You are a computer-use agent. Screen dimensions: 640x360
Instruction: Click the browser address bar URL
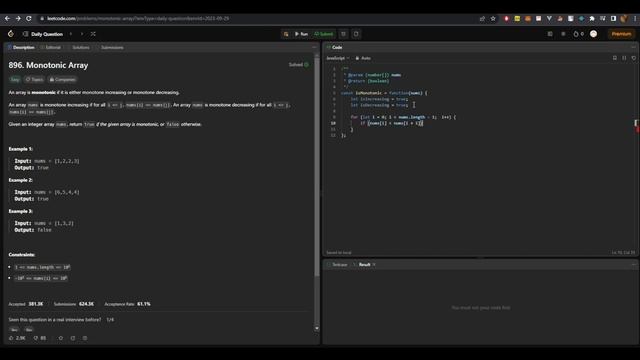coord(138,18)
